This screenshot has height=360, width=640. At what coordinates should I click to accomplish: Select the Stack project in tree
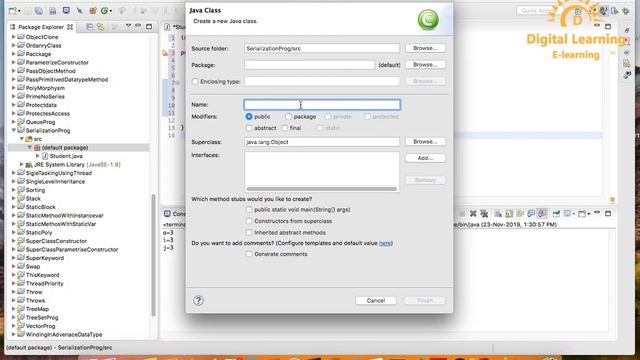(x=33, y=198)
